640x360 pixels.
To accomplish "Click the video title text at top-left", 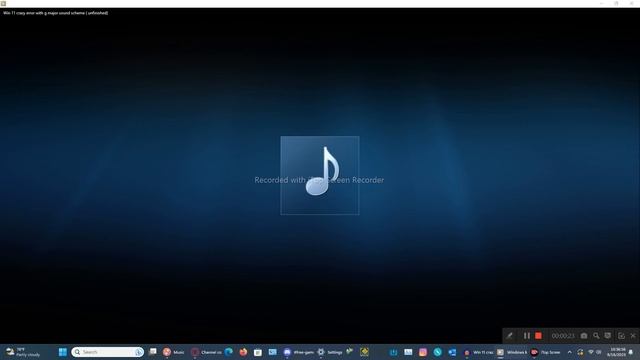I will click(x=56, y=13).
